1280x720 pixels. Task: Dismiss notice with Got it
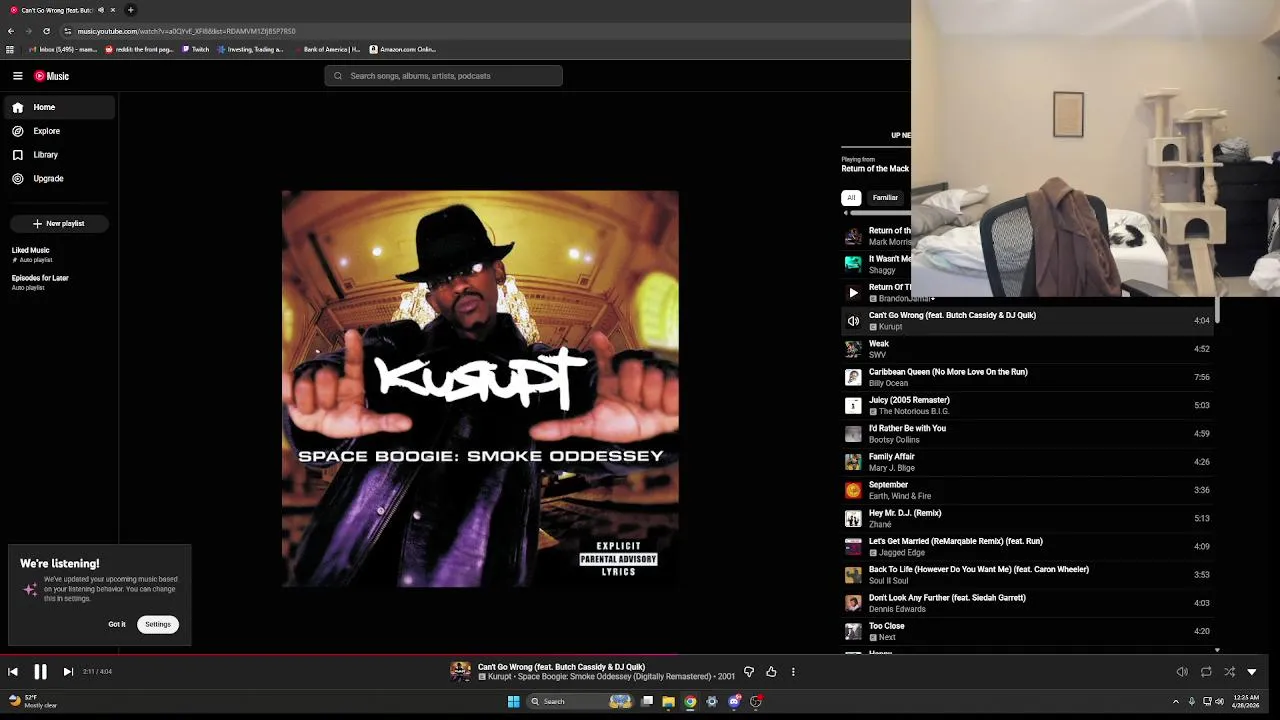(x=117, y=624)
